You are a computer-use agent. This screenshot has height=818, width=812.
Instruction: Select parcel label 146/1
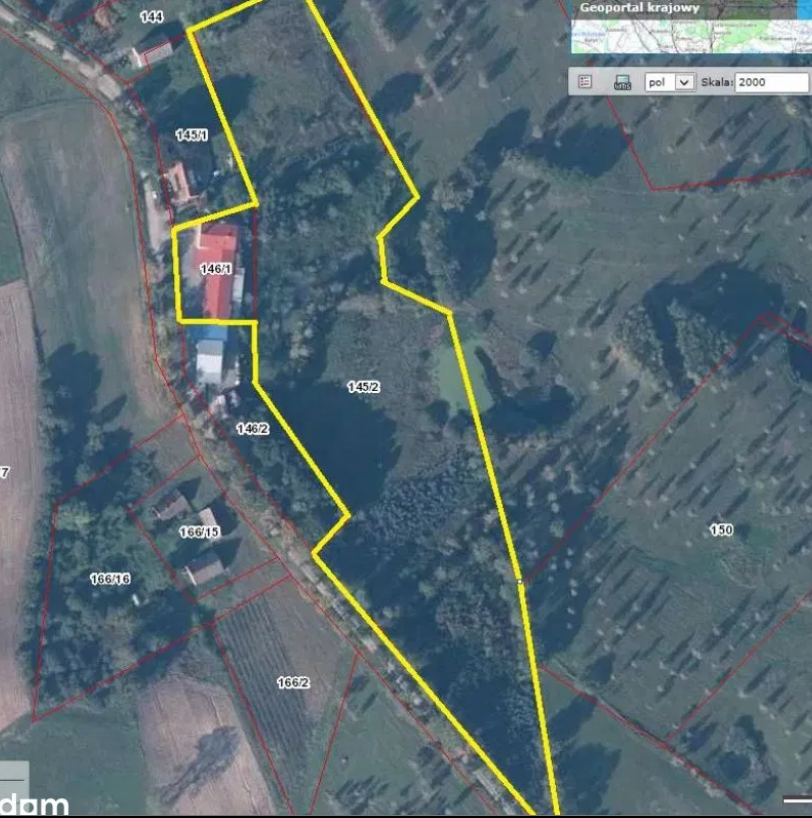point(216,269)
